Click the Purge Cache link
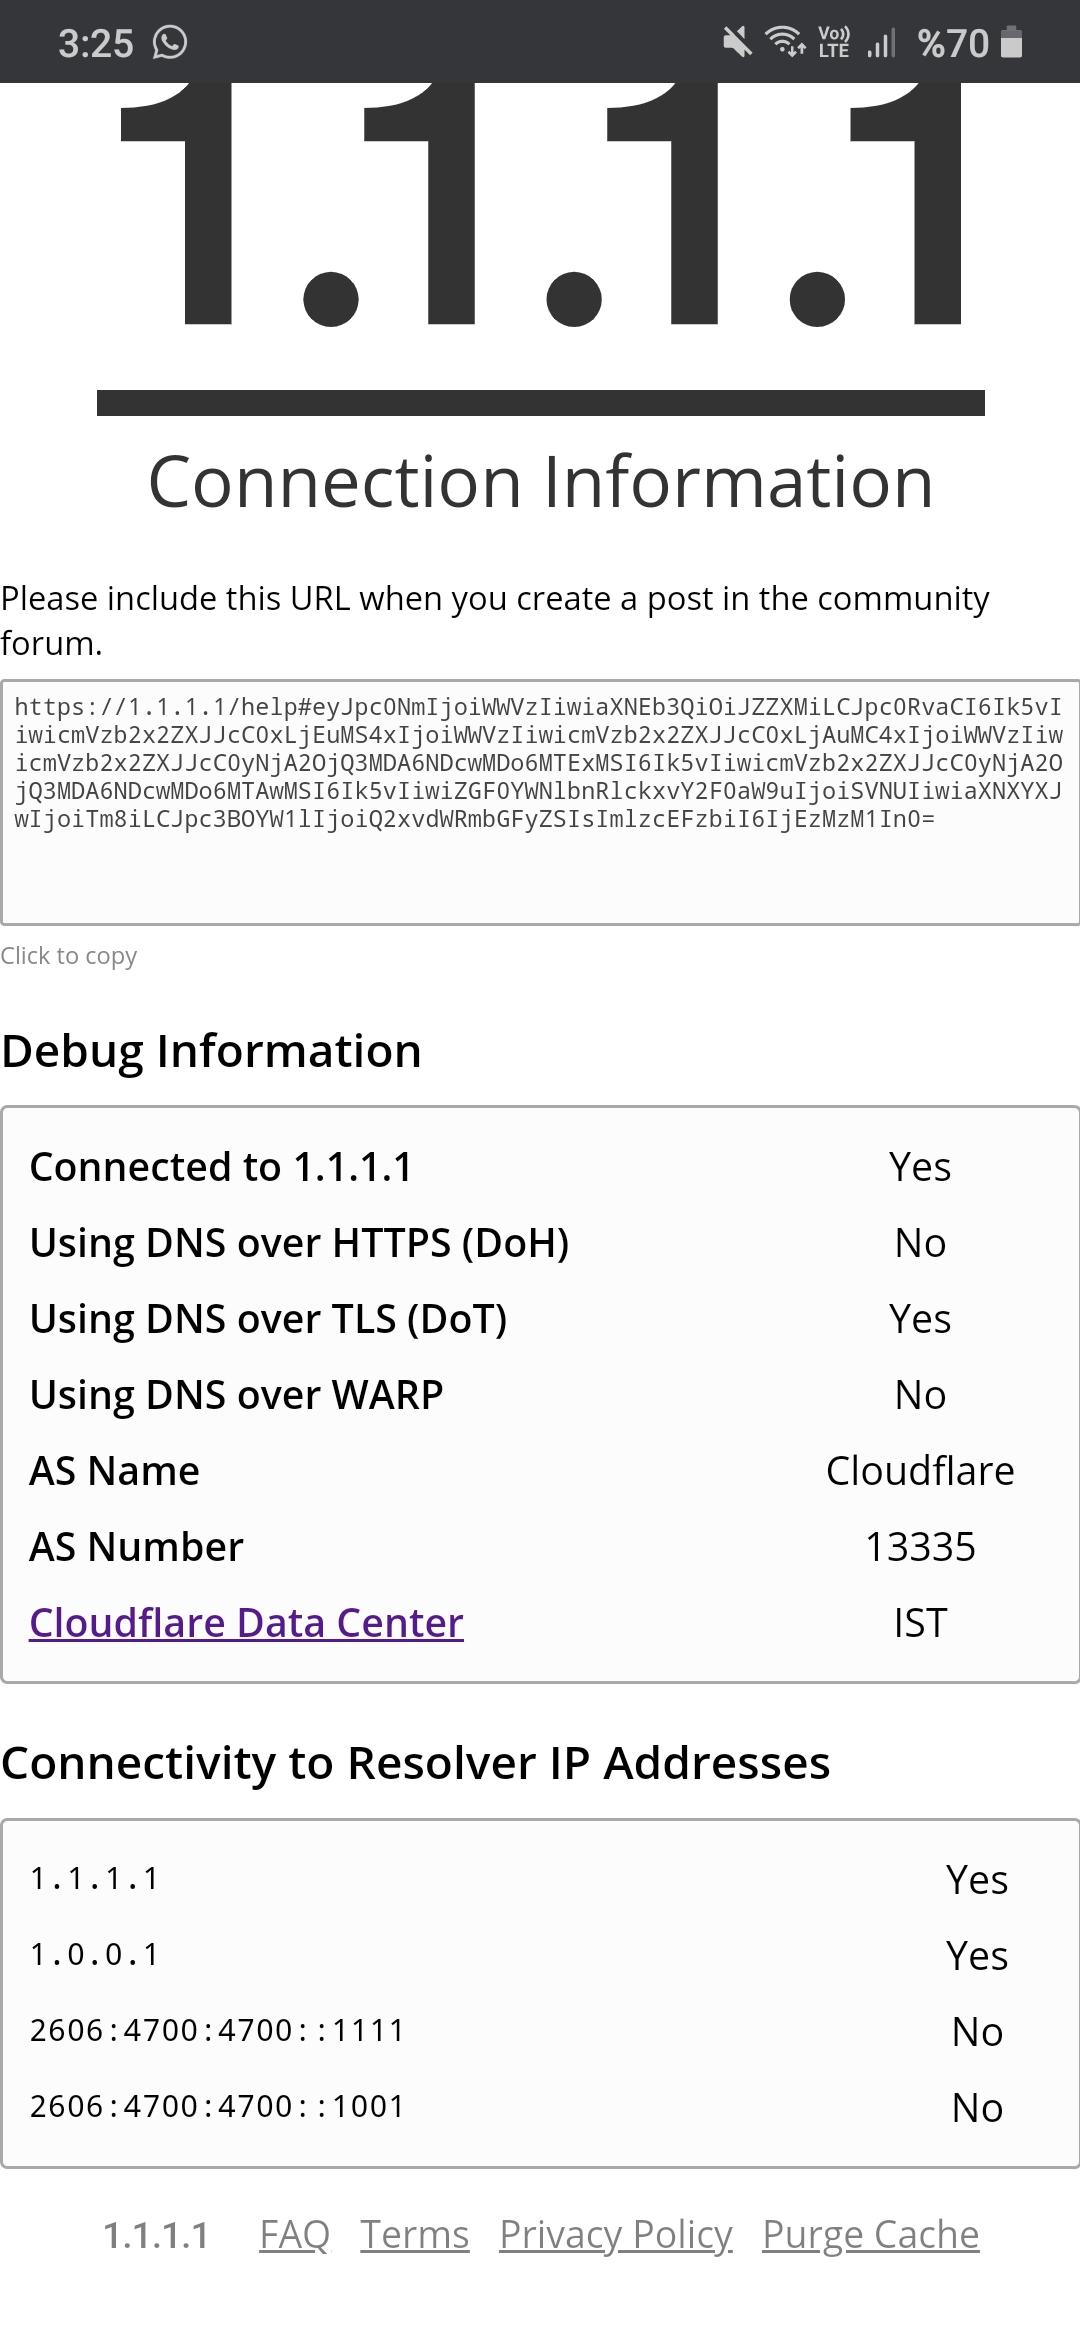Image resolution: width=1080 pixels, height=2340 pixels. [x=871, y=2234]
